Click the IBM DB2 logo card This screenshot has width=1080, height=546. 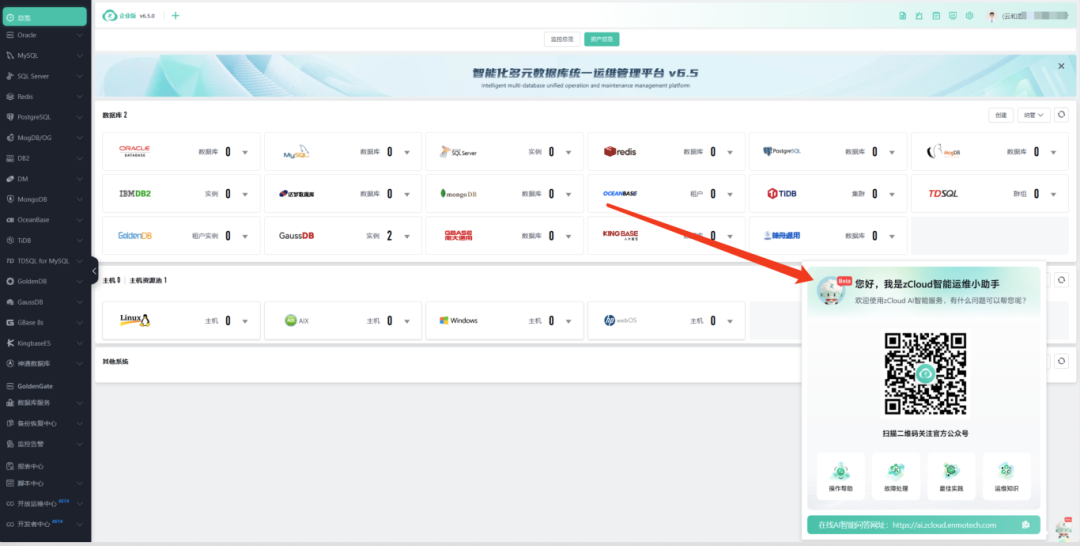(135, 194)
